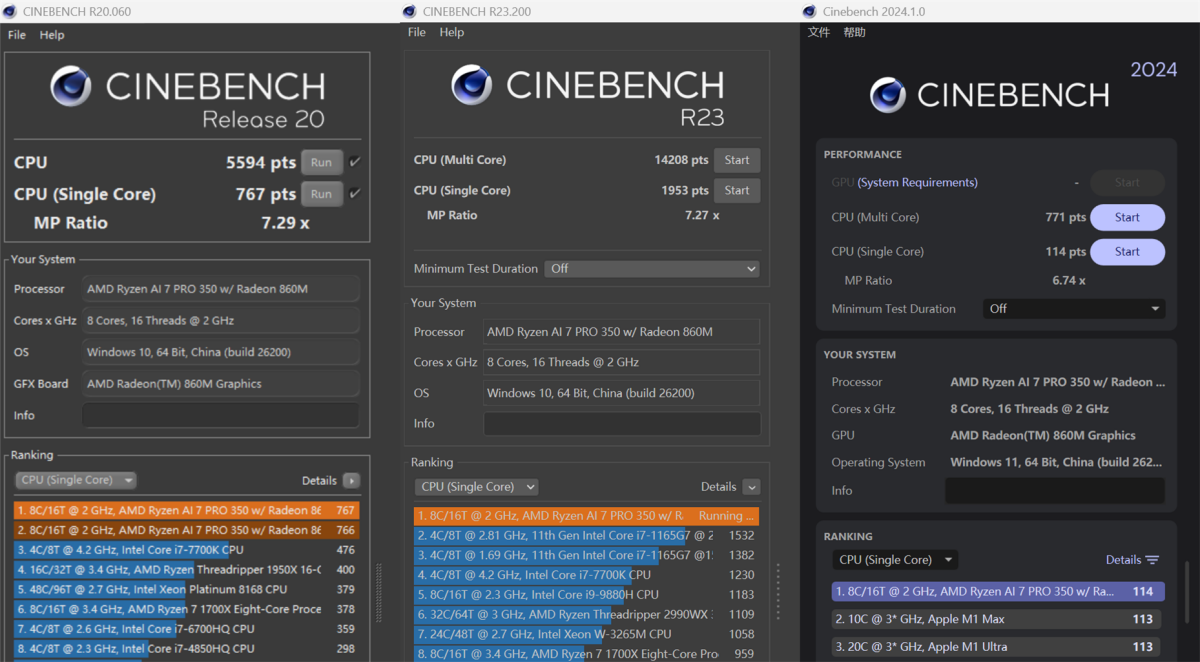The width and height of the screenshot is (1200, 662).
Task: Click the GPU Start button in Cinebench 2024
Action: tap(1127, 183)
